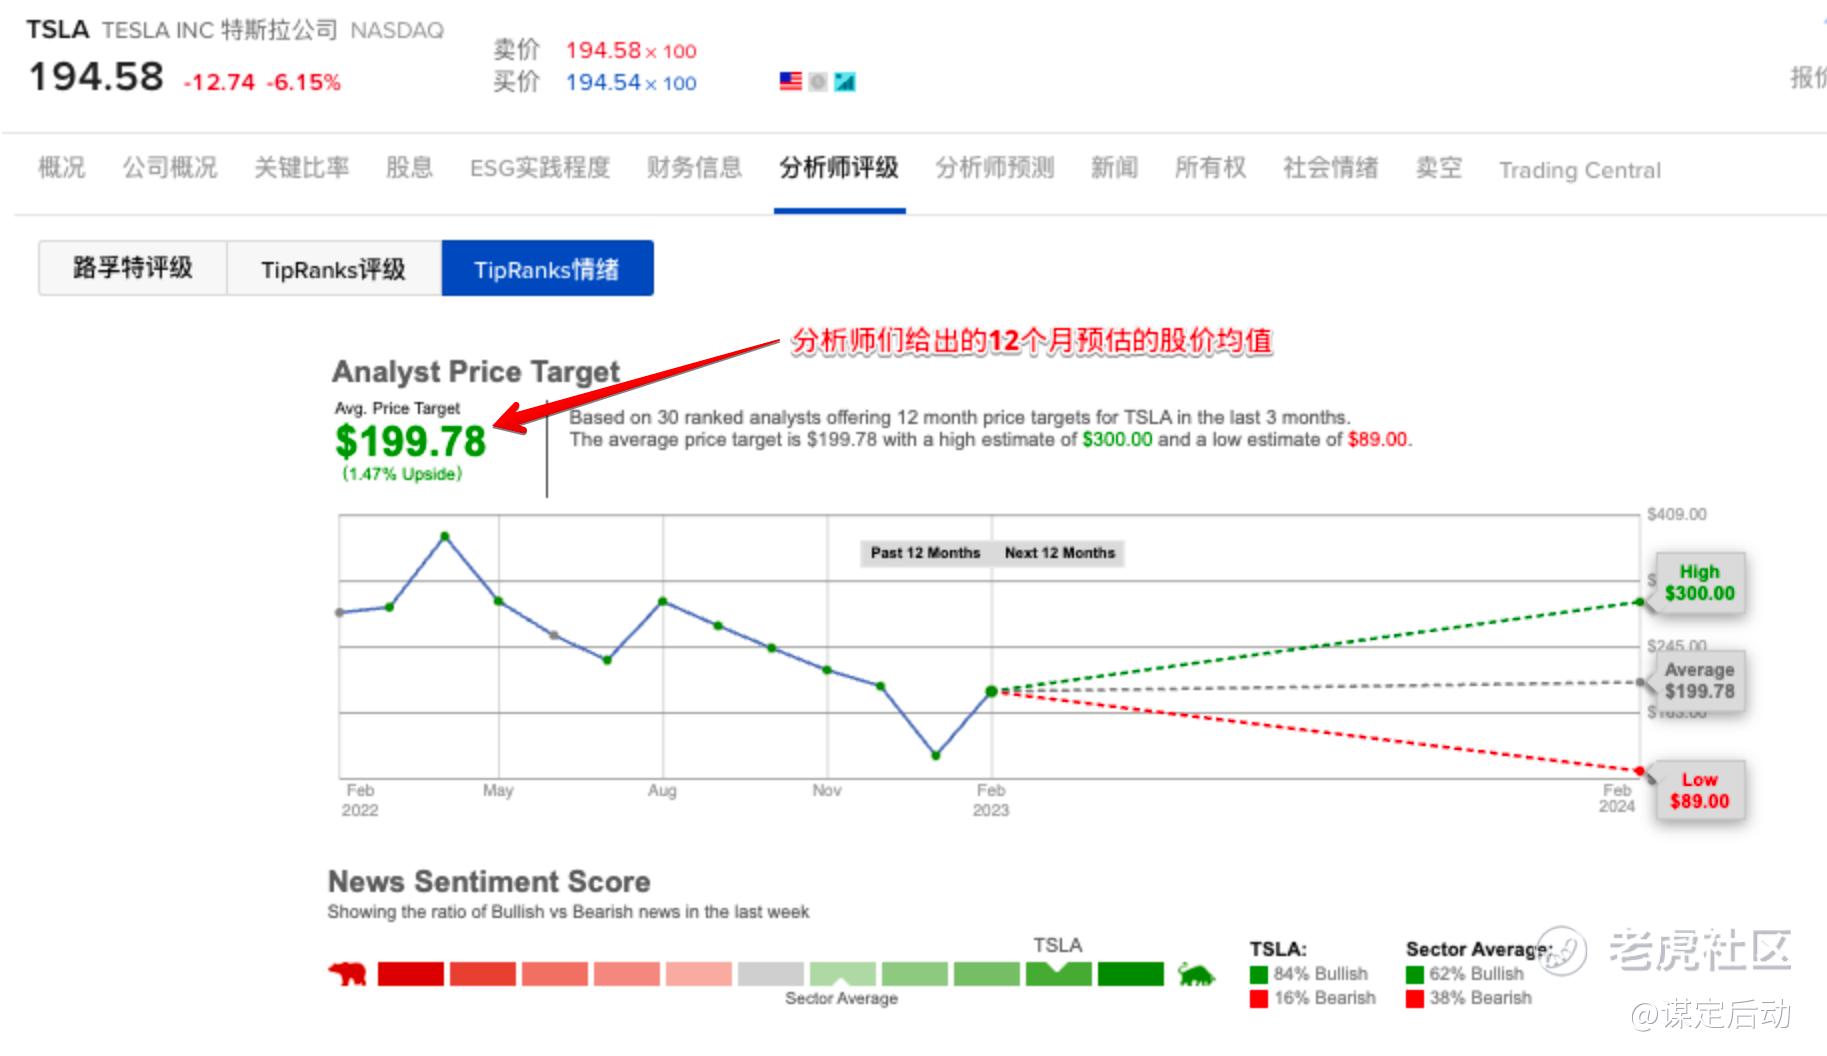The image size is (1827, 1056).
Task: Select the 路孚特评级 button
Action: click(133, 268)
